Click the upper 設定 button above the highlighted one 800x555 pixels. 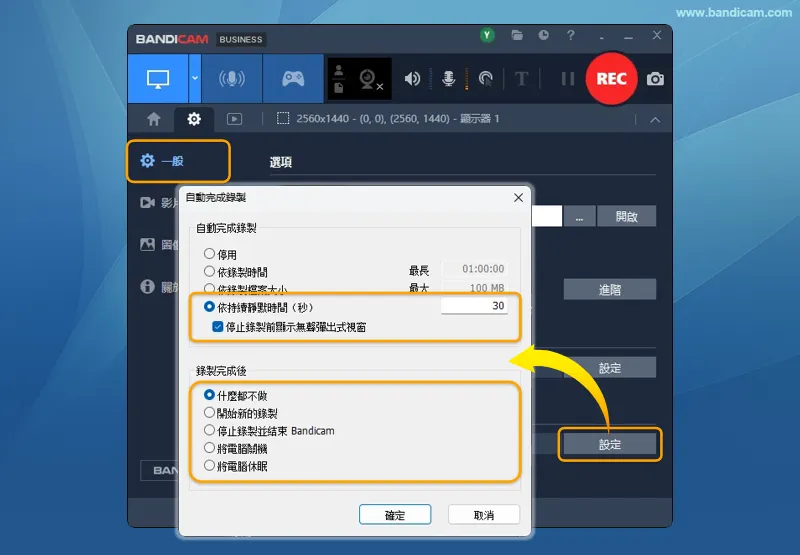click(610, 368)
